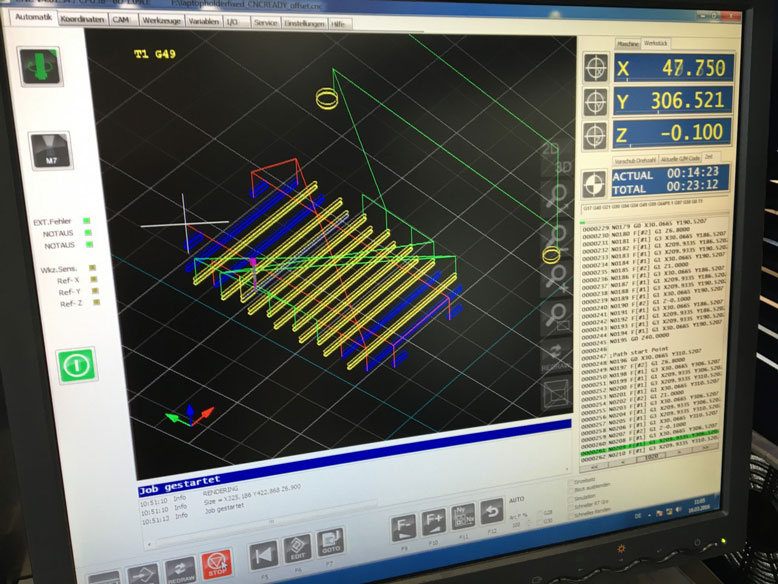Select the zoom window magnifier icon
Screen dimensions: 778x584
pyautogui.click(x=558, y=318)
